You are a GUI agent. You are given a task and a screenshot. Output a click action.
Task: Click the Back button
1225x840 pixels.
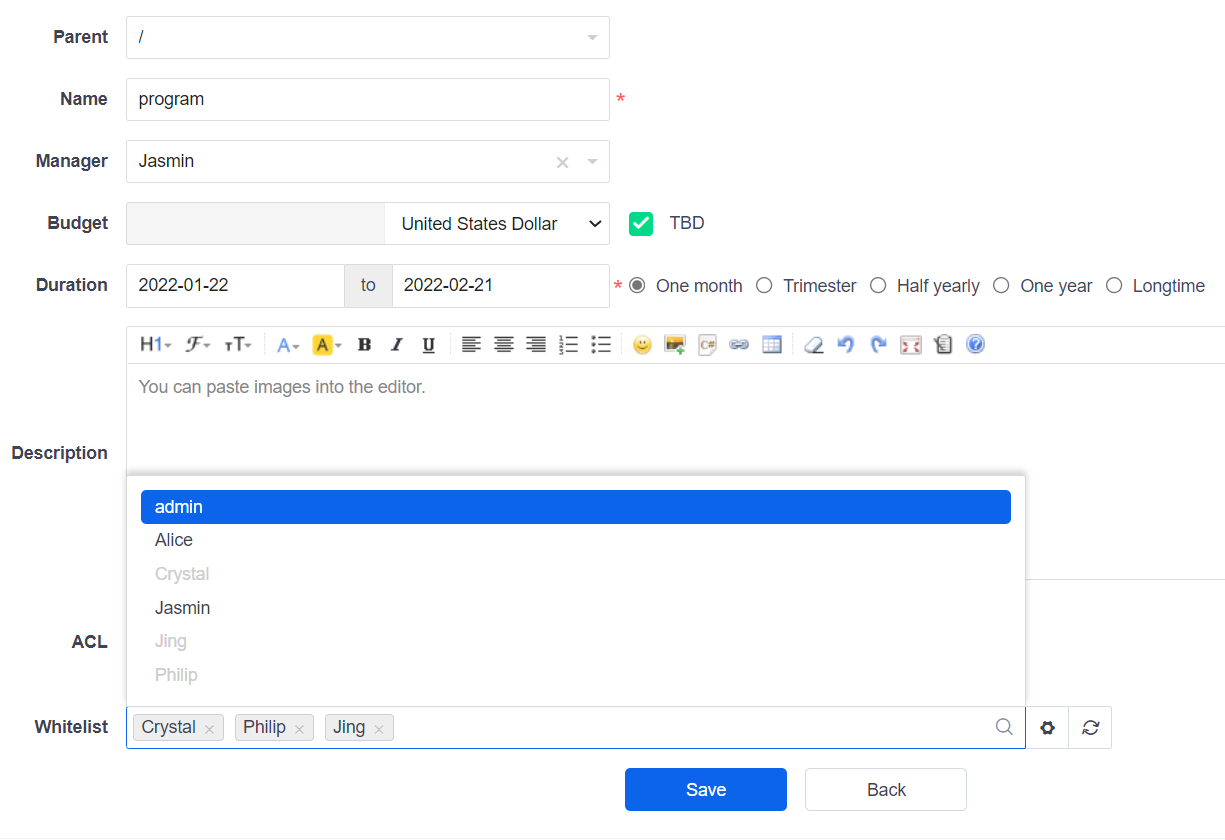click(885, 790)
